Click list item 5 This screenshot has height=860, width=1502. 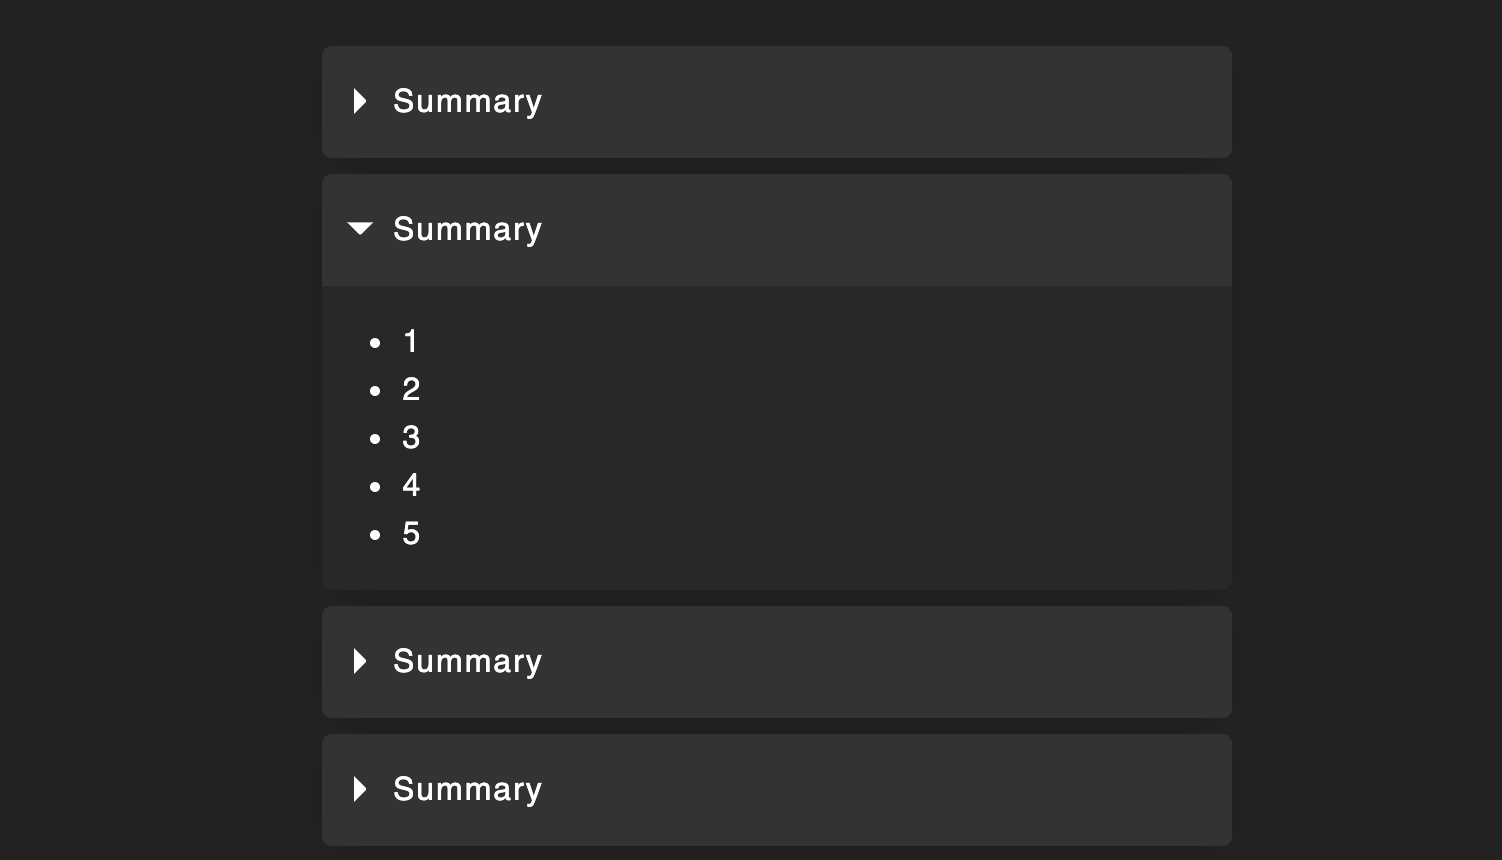pos(411,534)
